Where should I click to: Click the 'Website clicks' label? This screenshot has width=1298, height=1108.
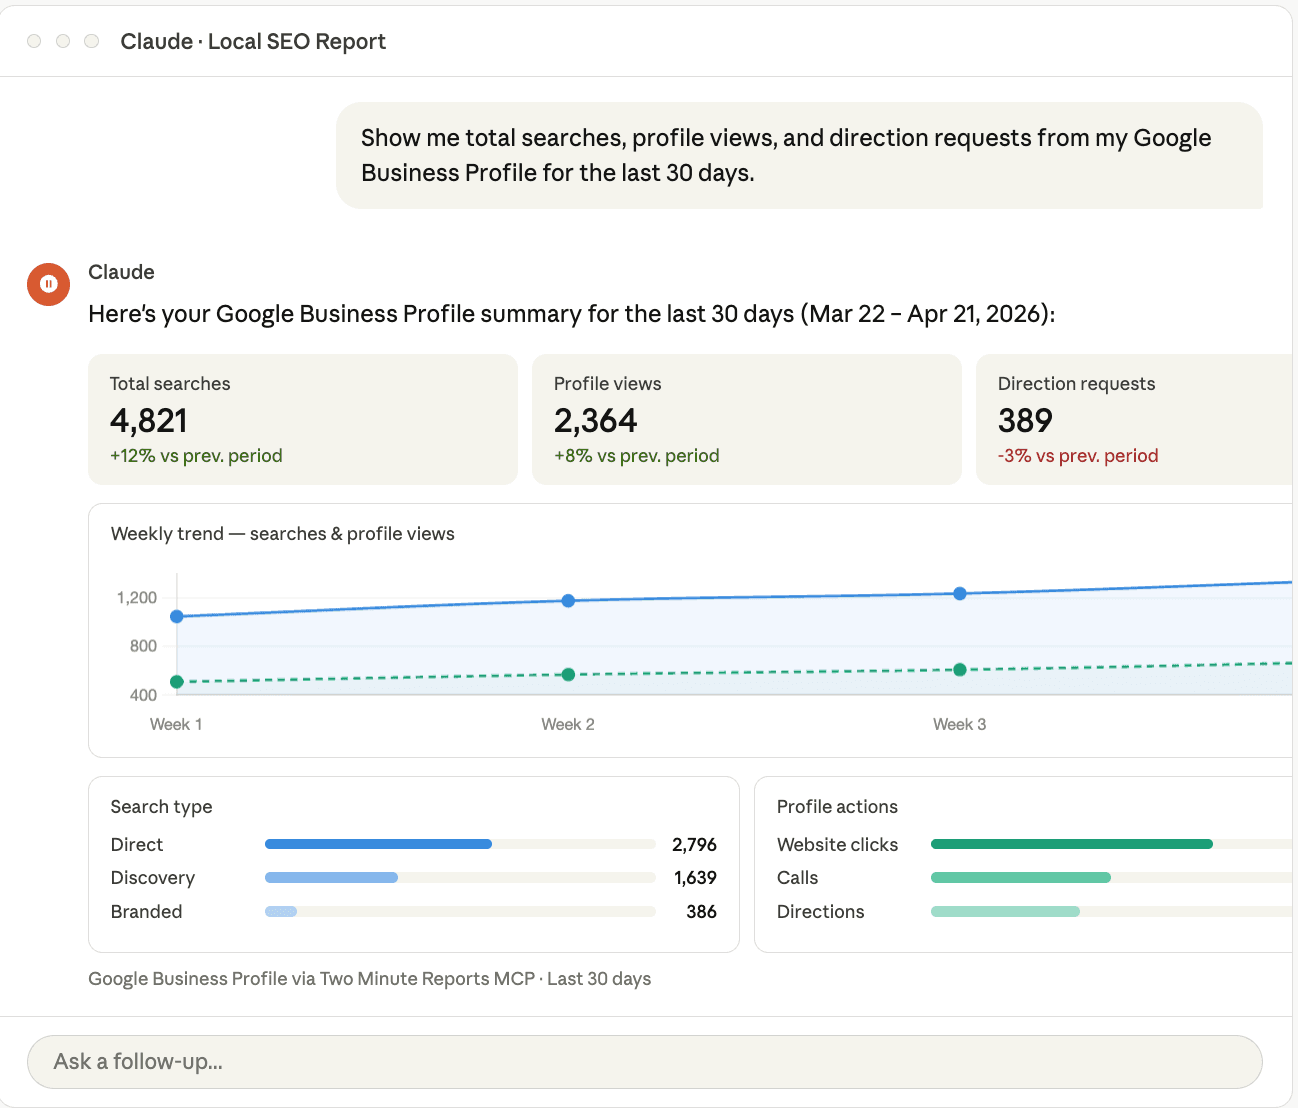(x=837, y=844)
